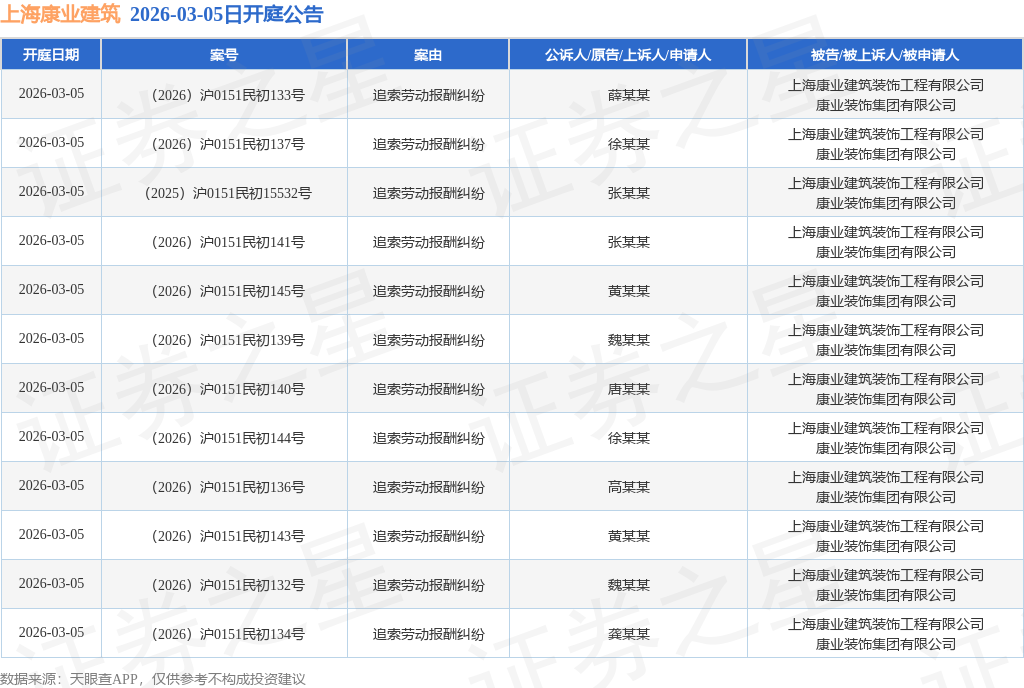Click 上海康业建筑装饰工程有限公司 in the 141号 row

coord(886,232)
